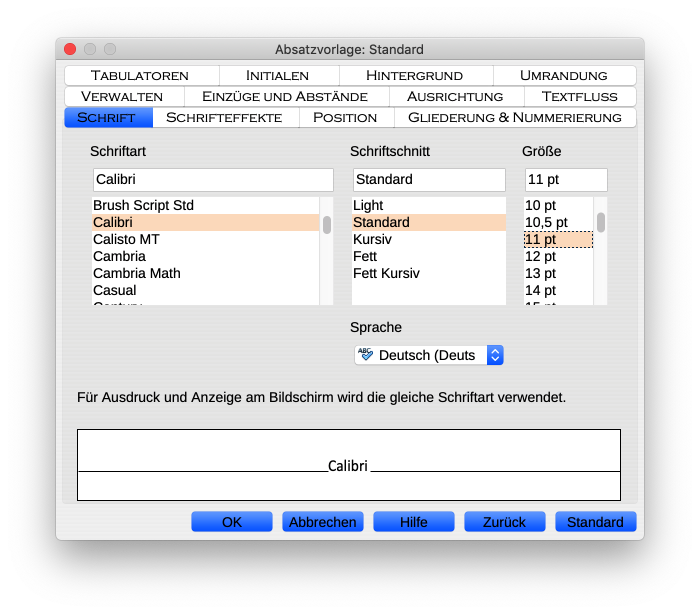
Task: Switch to the Ausrichtung tab
Action: [456, 96]
